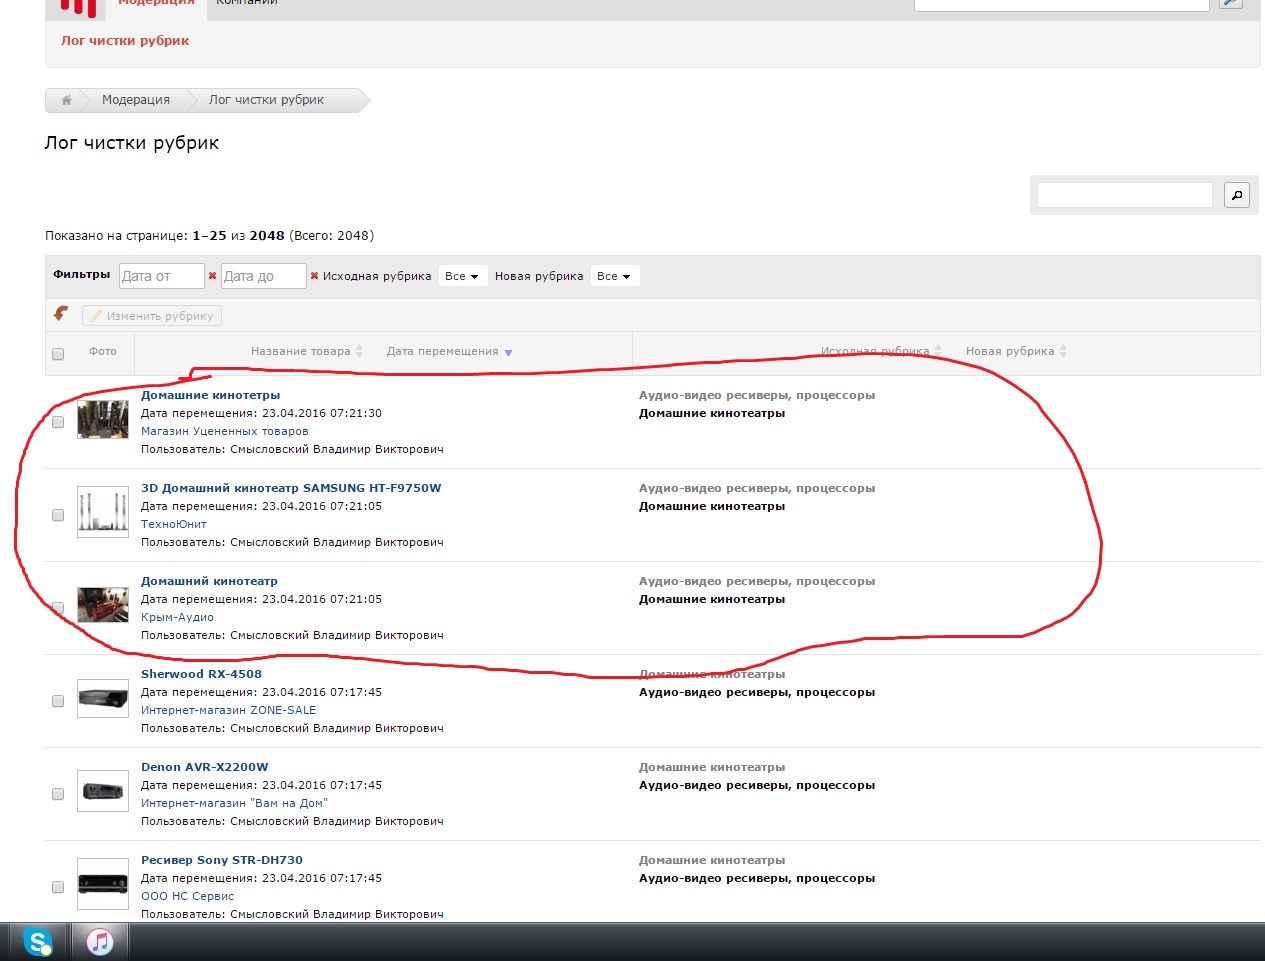
Task: Check the 'Ресивер Sony STR-DH730' row checkbox
Action: (58, 887)
